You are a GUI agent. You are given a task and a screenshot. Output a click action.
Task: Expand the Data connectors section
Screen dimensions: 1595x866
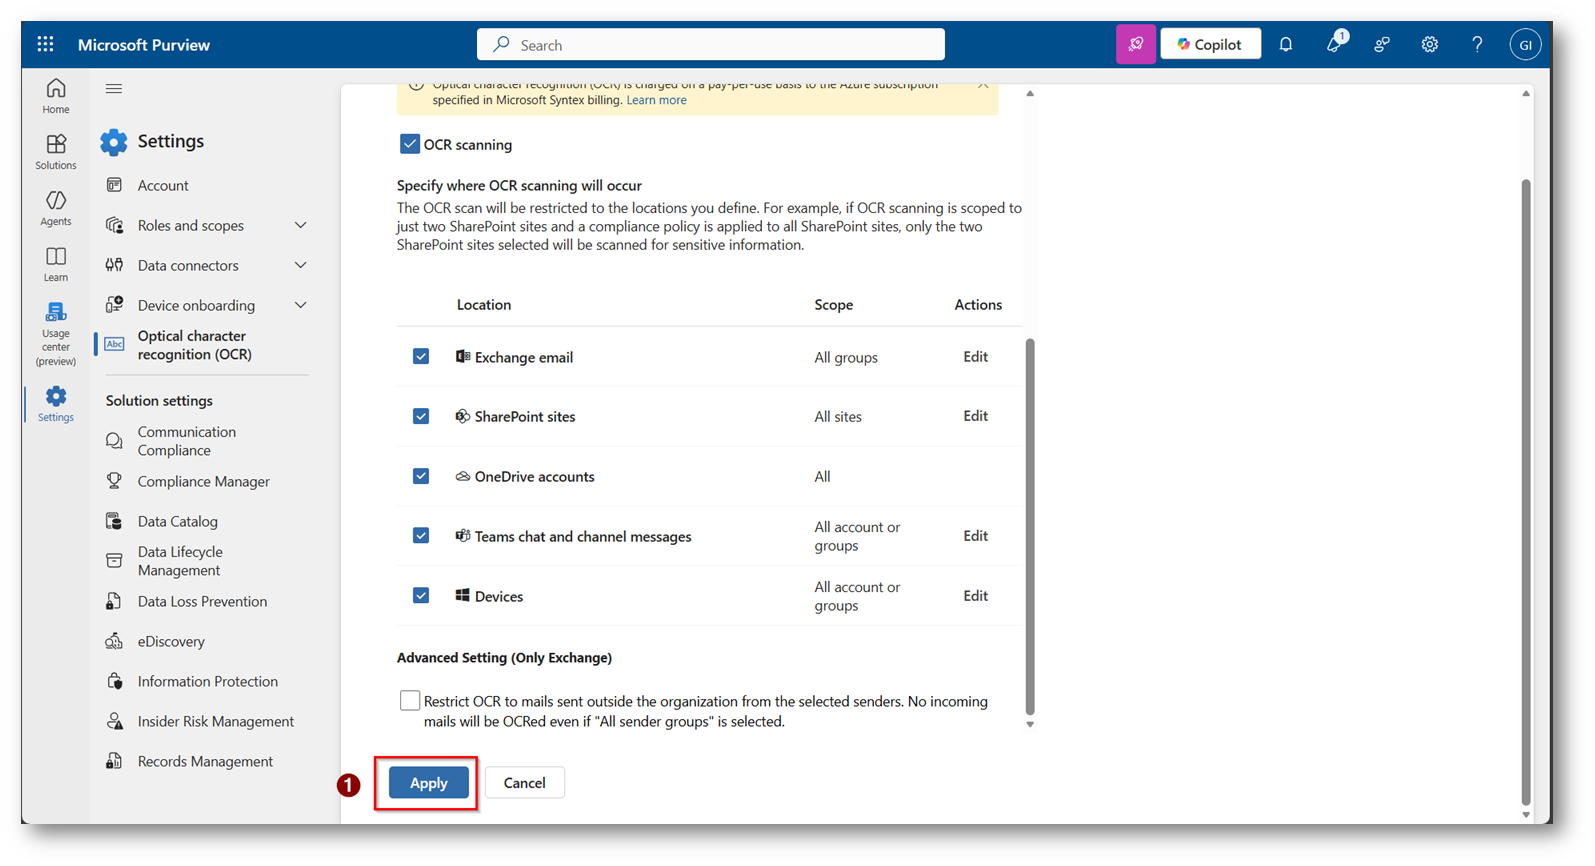coord(300,266)
